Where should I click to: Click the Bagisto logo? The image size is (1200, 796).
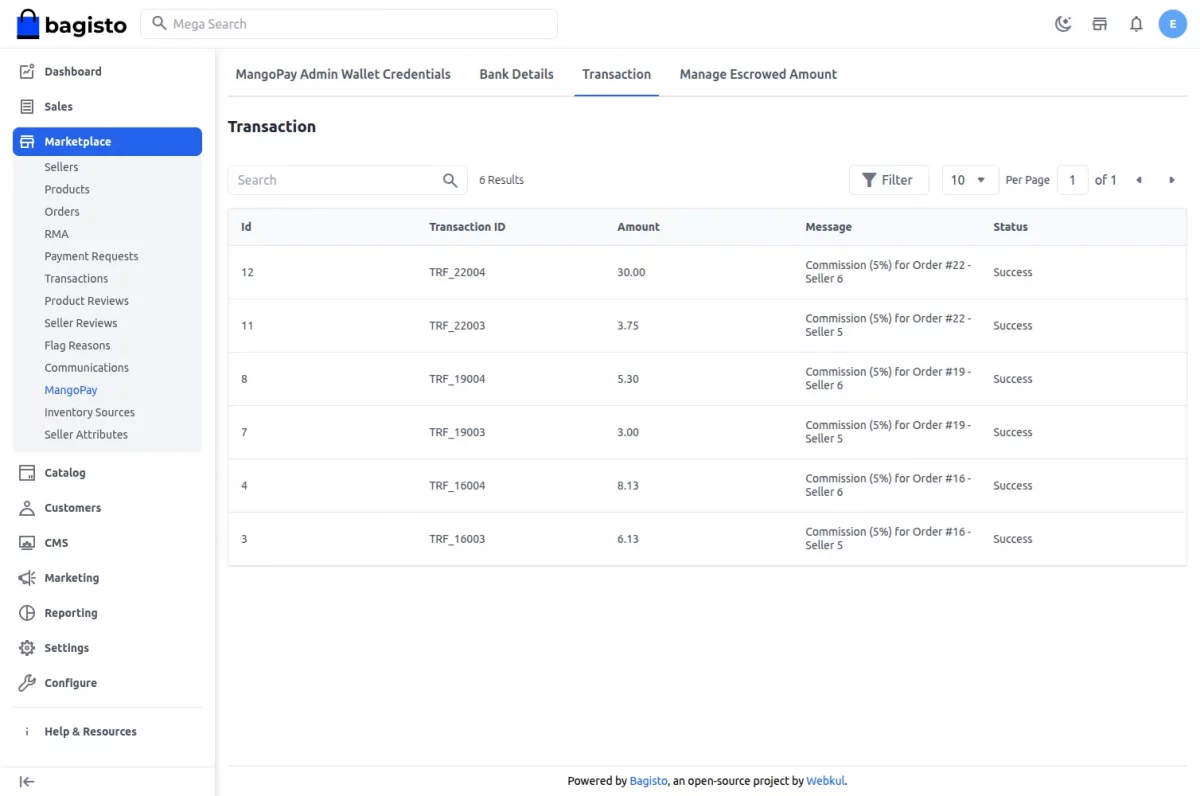click(x=72, y=24)
